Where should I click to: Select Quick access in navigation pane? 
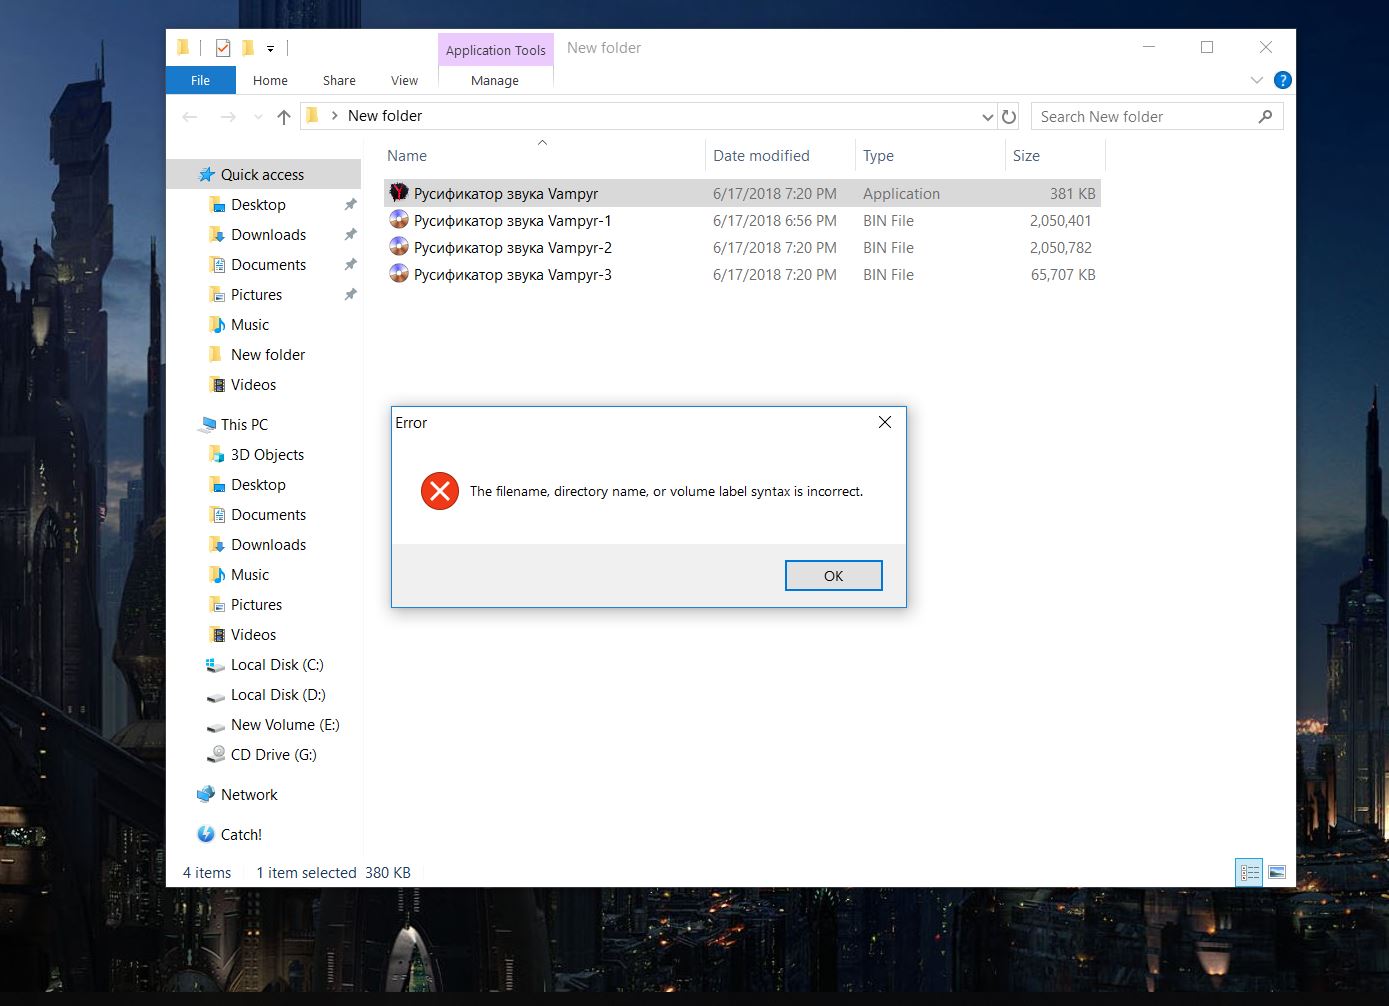coord(262,174)
